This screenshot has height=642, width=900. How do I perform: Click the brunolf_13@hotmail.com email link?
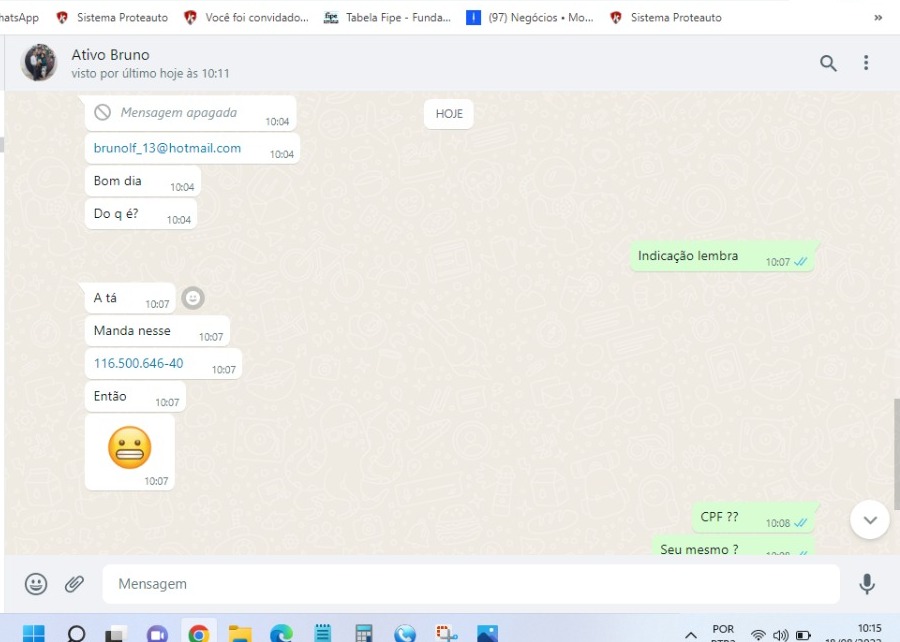tap(167, 148)
